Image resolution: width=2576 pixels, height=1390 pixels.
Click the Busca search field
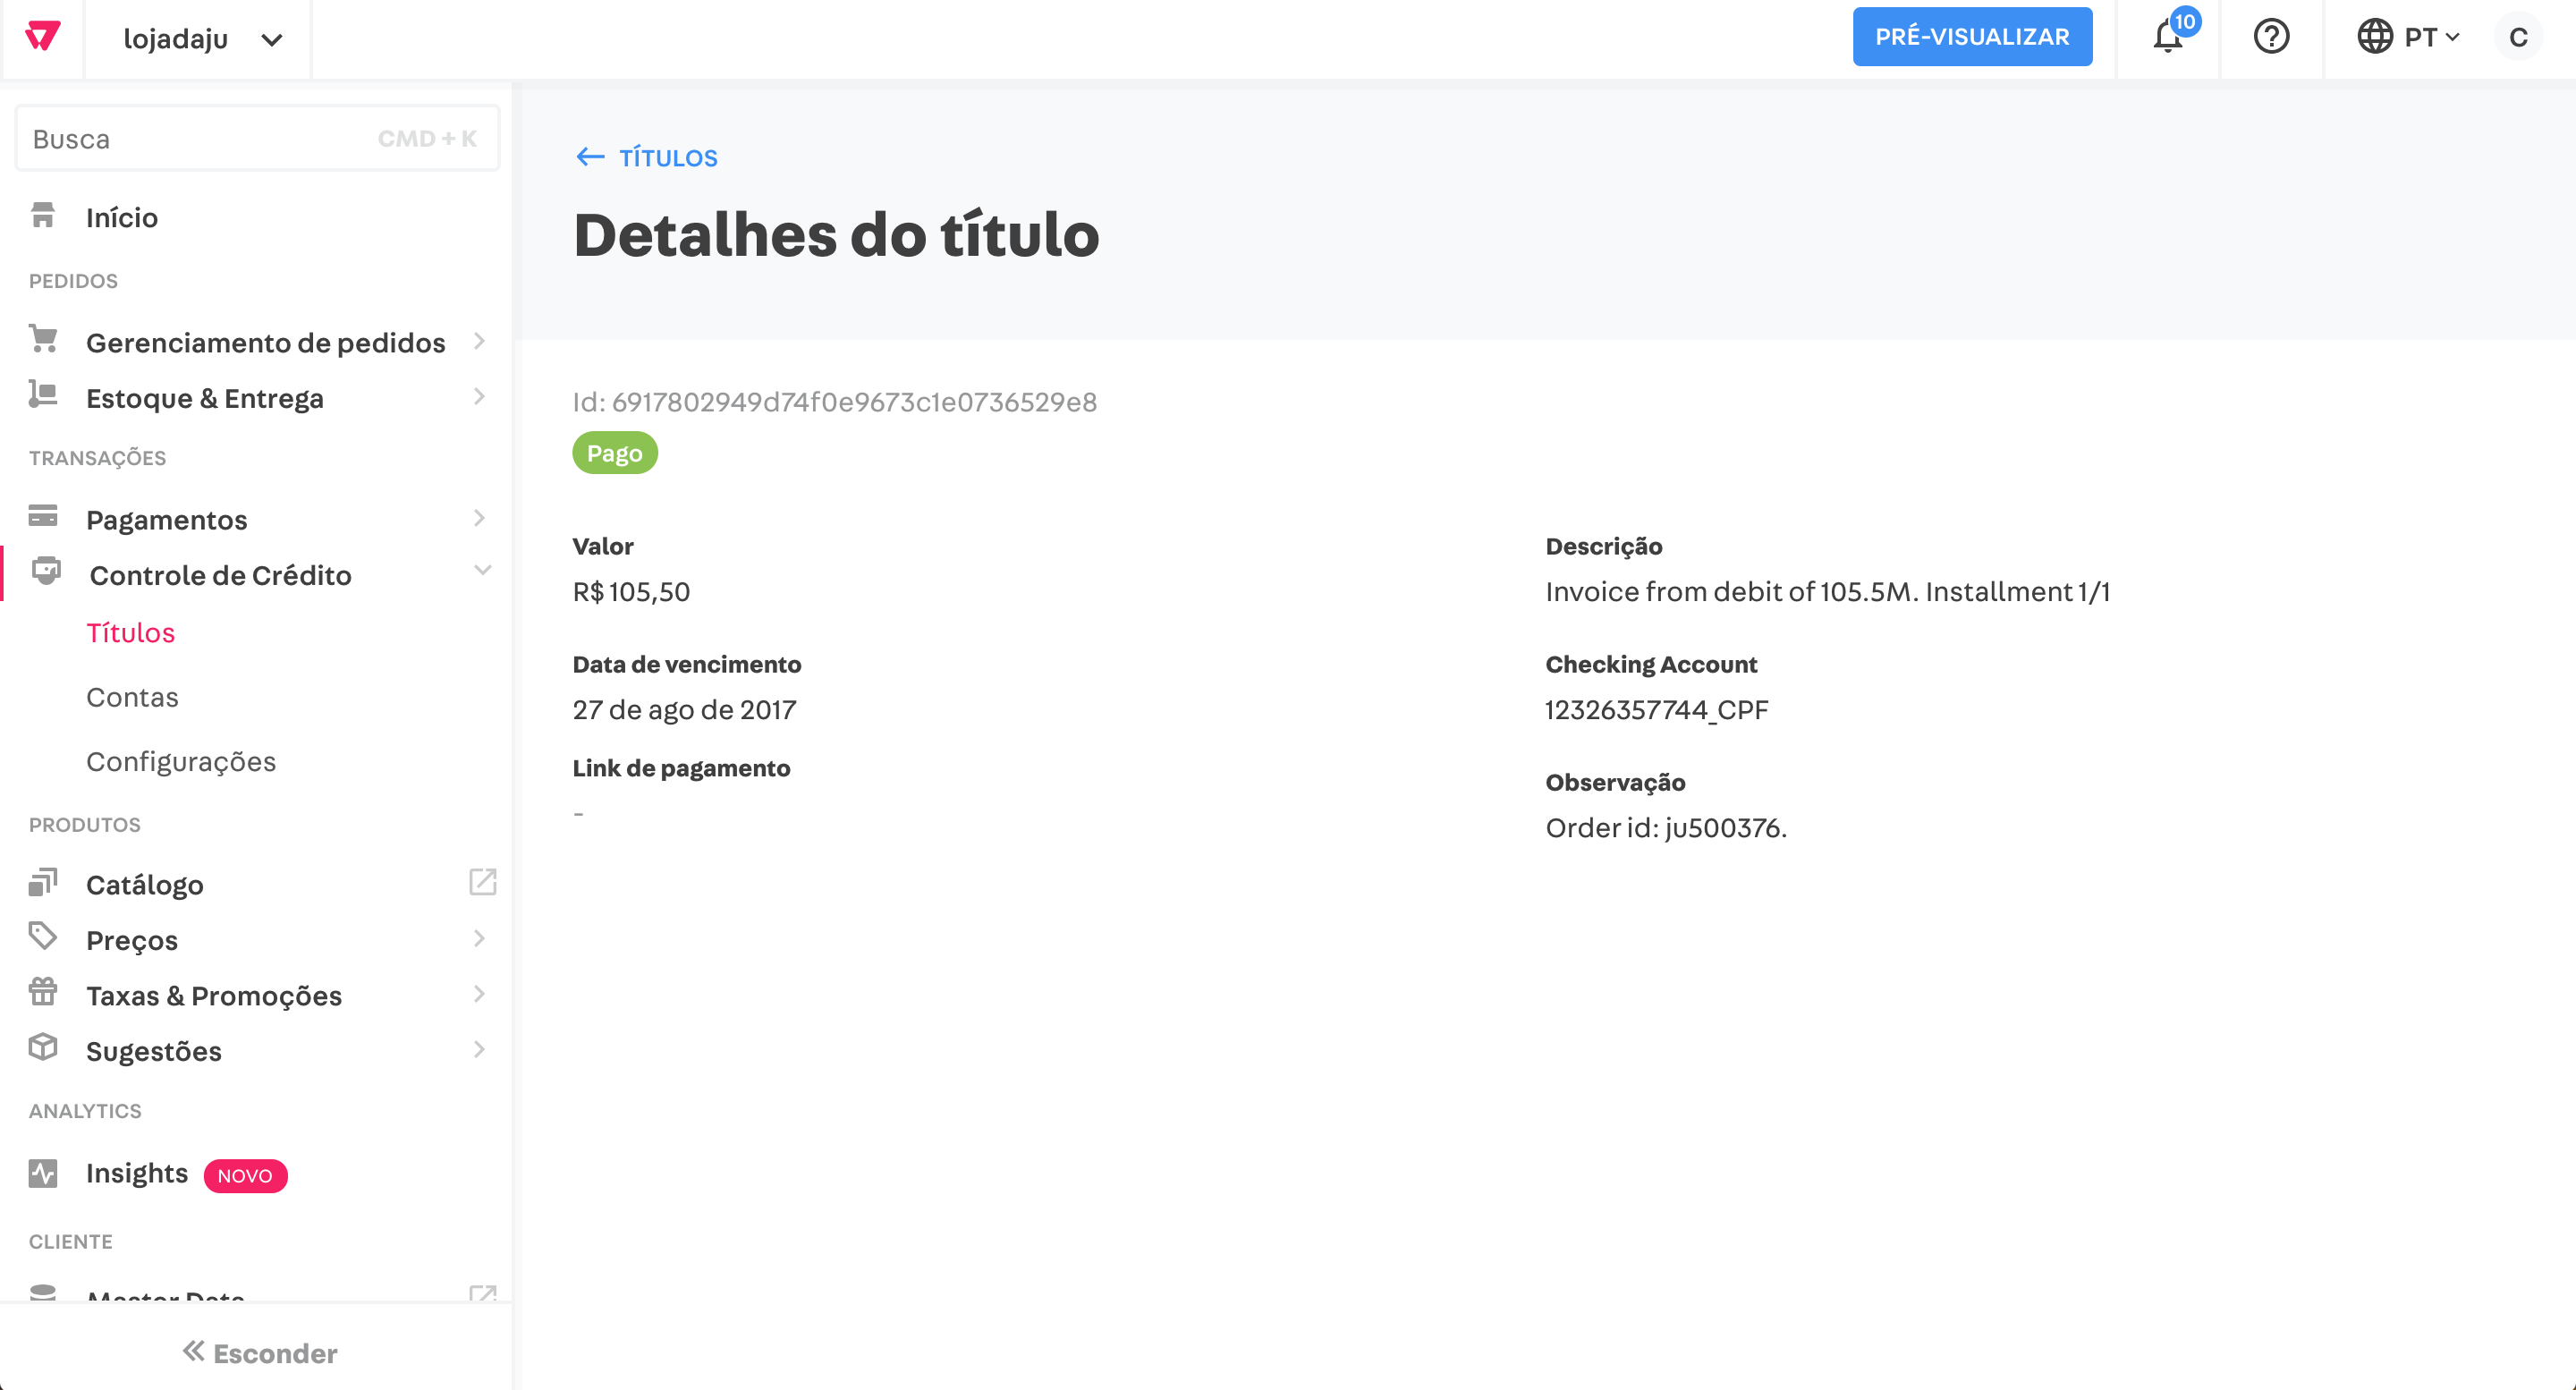pyautogui.click(x=200, y=139)
